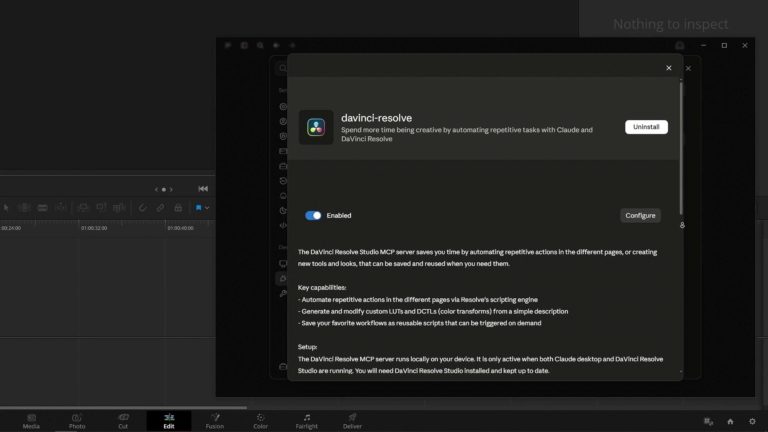This screenshot has width=768, height=432.
Task: Click the Nothing to inspect text
Action: pyautogui.click(x=671, y=24)
